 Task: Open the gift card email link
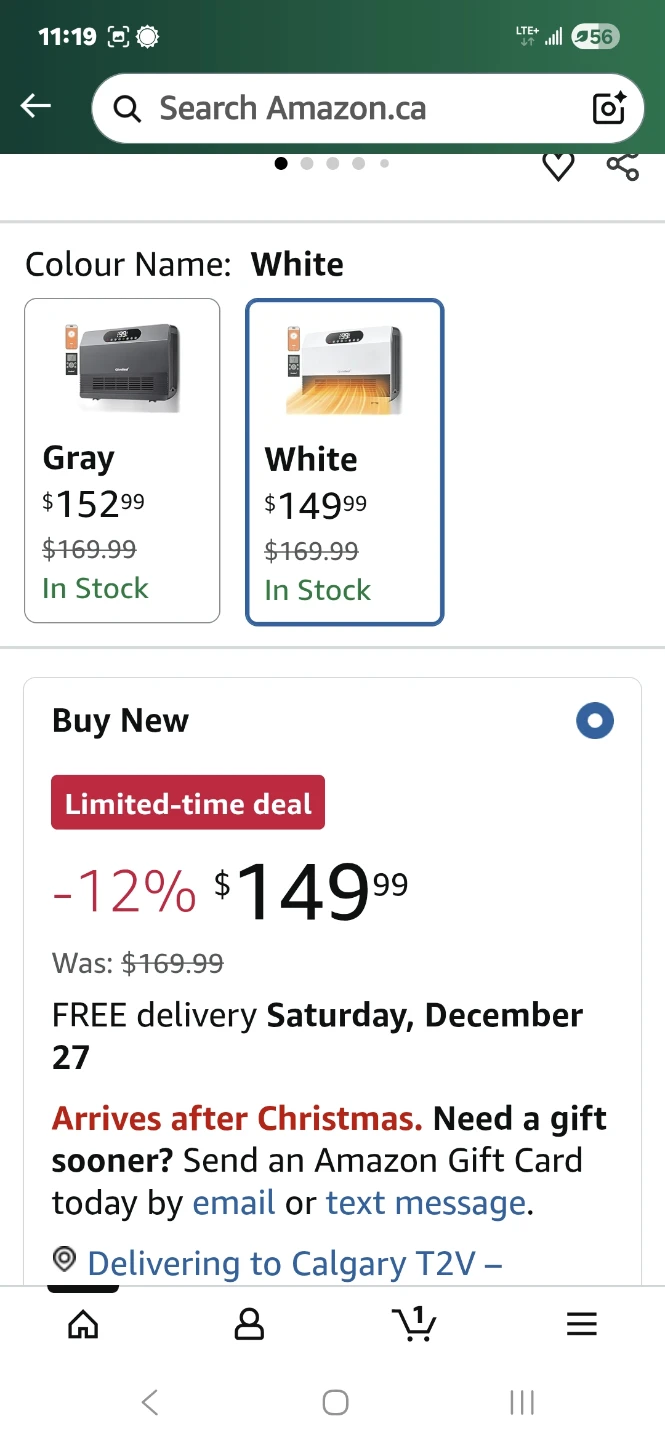234,1202
